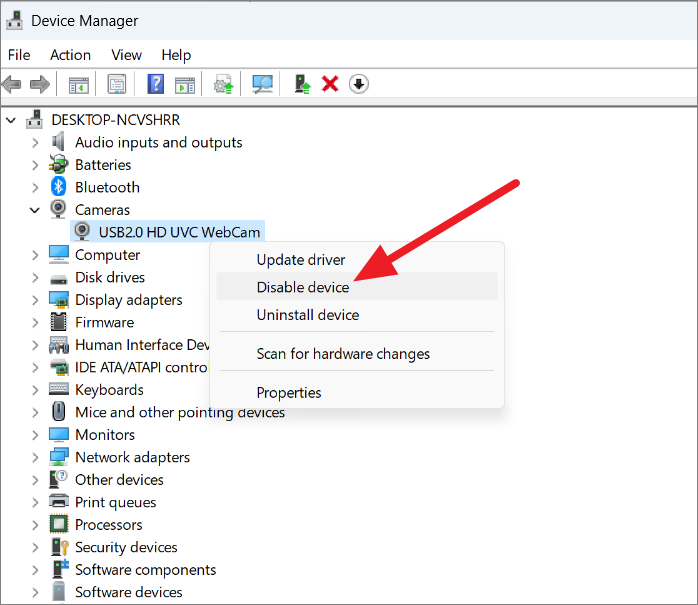Click Show/Hide Console Tree toolbar icon
The height and width of the screenshot is (605, 698).
point(79,85)
